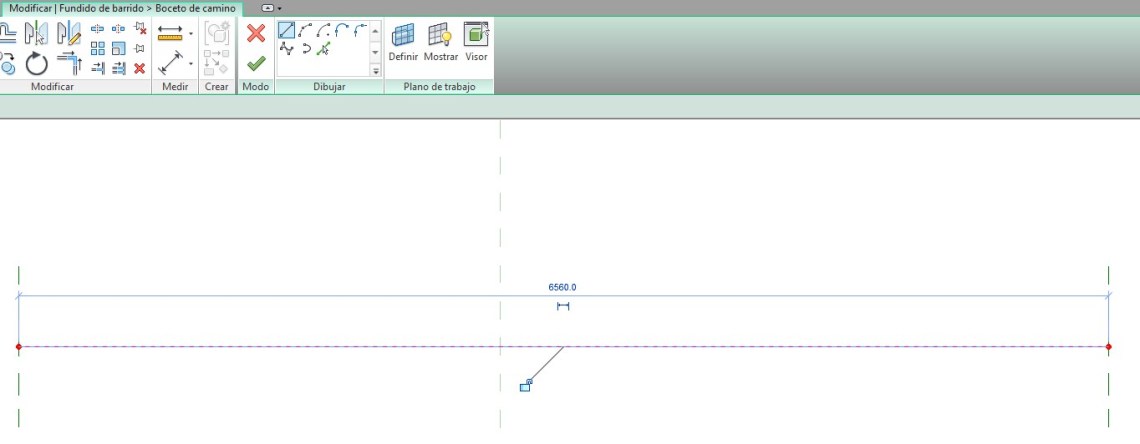Image resolution: width=1140 pixels, height=444 pixels.
Task: Click the Aligned Dimension tool
Action: 169,64
